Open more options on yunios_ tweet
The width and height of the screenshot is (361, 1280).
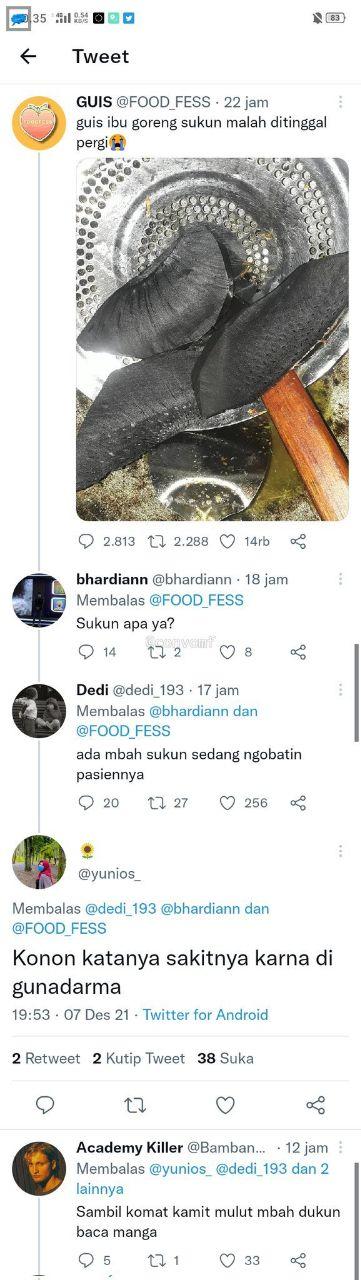coord(340,851)
